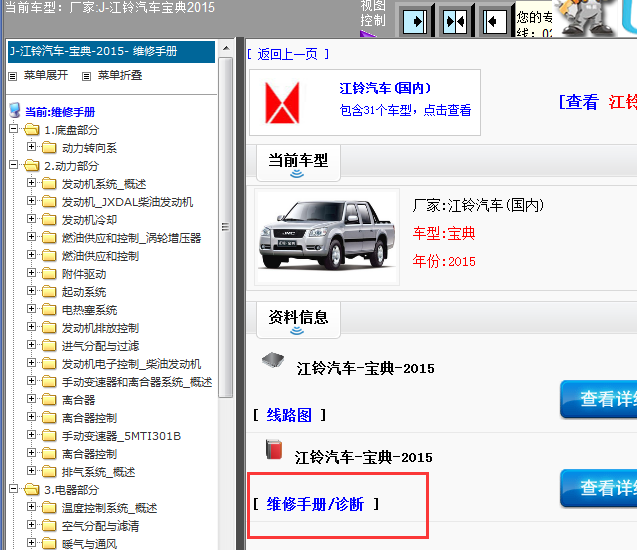Viewport: 637px width, 550px height.
Task: Select the 发动机电子控制_柴油发动机 tree item
Action: tap(131, 364)
